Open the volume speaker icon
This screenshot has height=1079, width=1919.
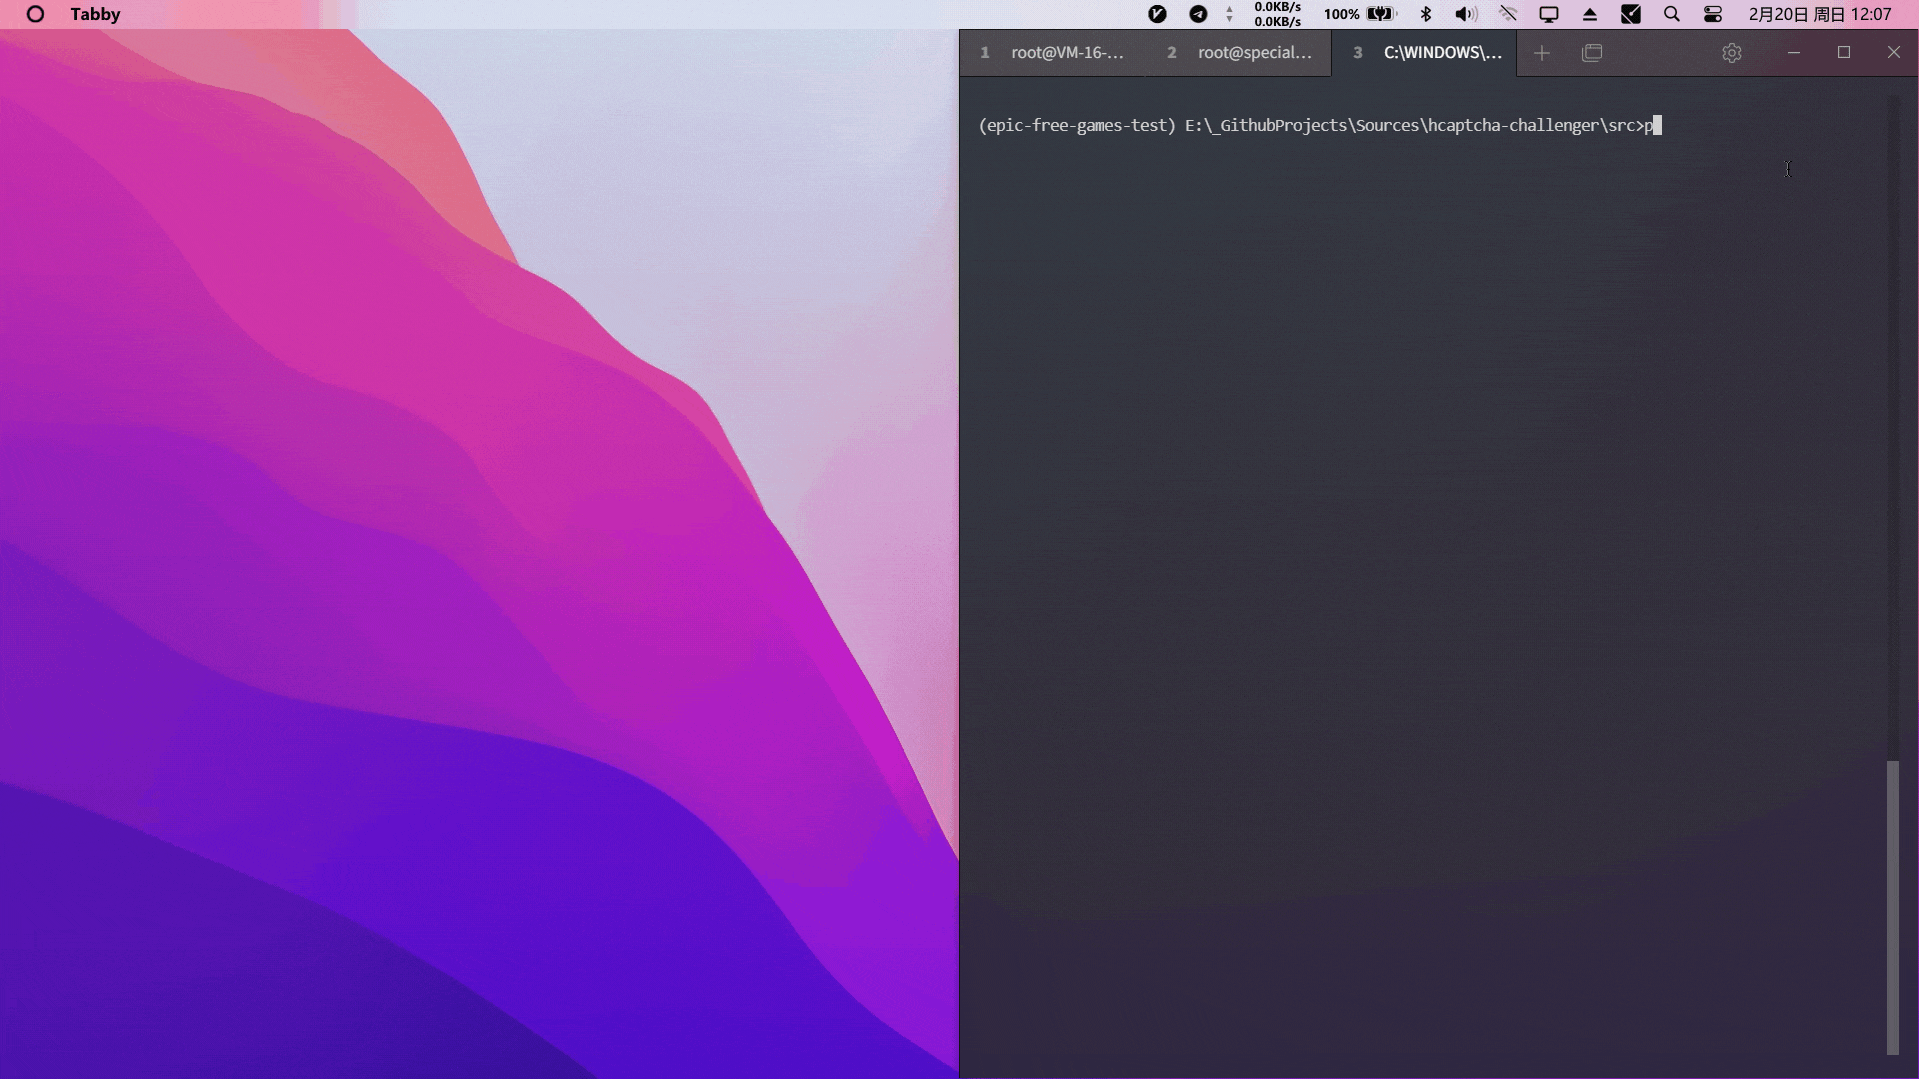[1466, 14]
